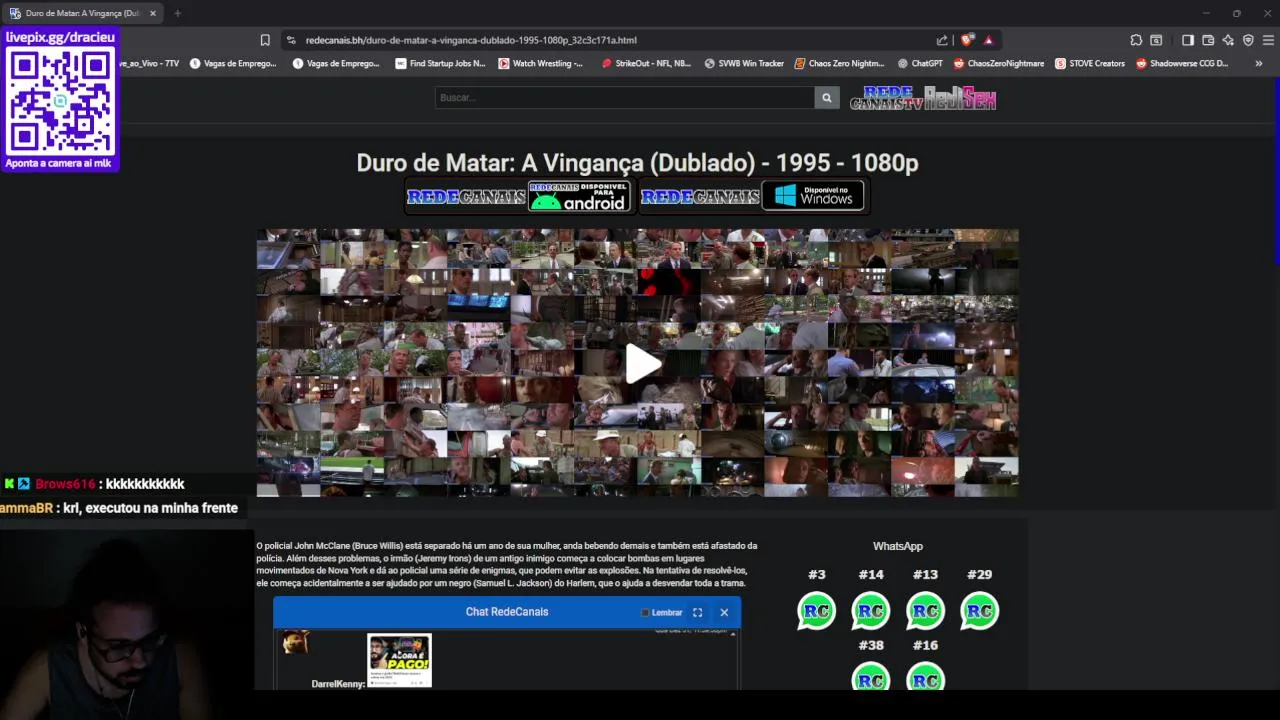Viewport: 1280px width, 720px height.
Task: Open the RedeCanais Android app banner
Action: pos(519,196)
